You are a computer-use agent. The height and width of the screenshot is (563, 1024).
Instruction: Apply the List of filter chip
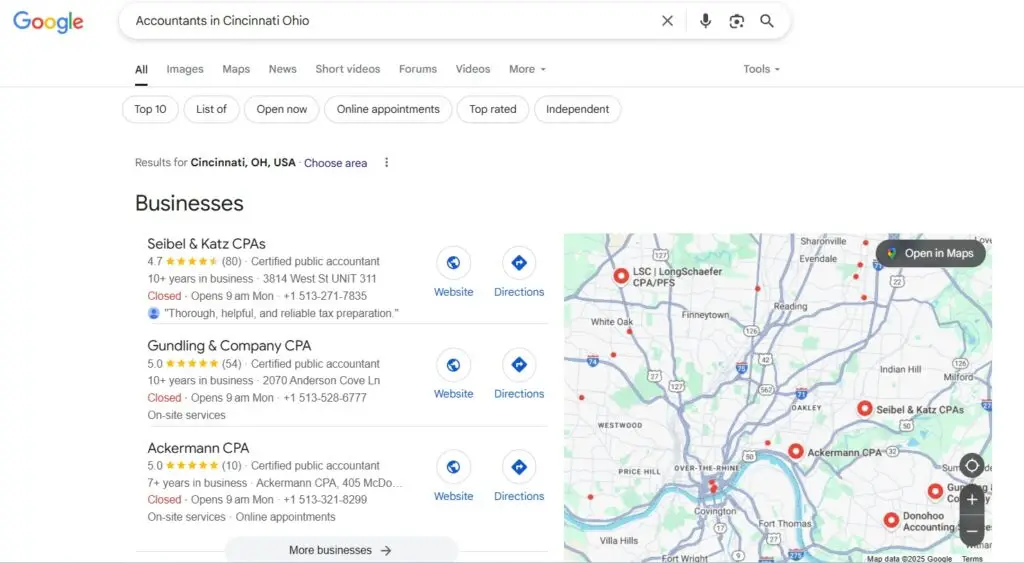[x=212, y=109]
